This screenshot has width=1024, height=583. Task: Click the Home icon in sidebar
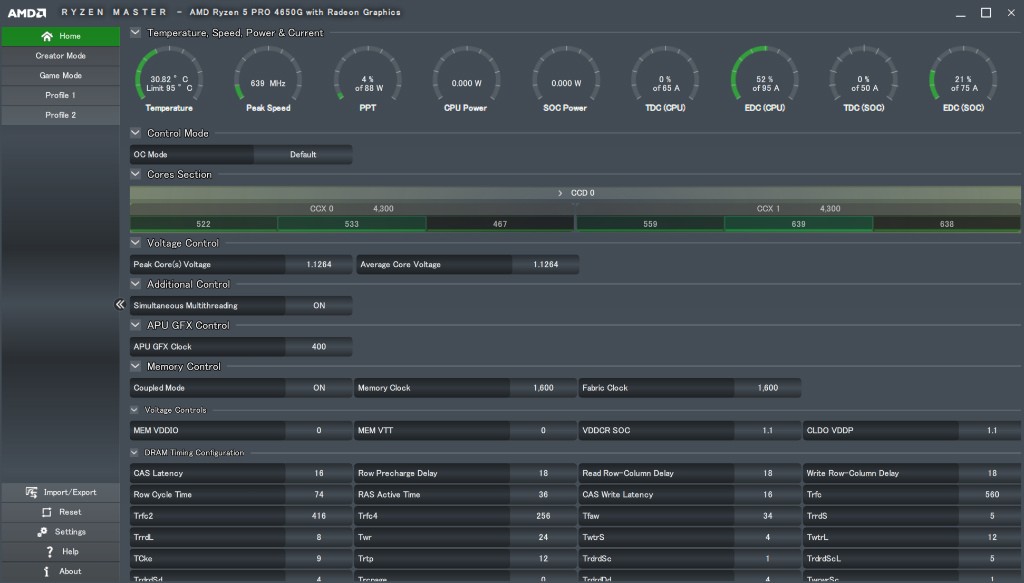coord(47,36)
